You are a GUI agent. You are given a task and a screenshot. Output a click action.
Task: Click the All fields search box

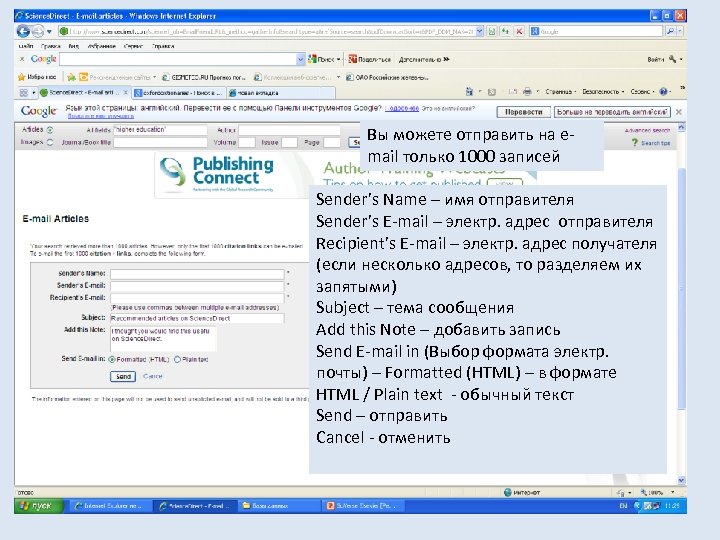tap(160, 130)
